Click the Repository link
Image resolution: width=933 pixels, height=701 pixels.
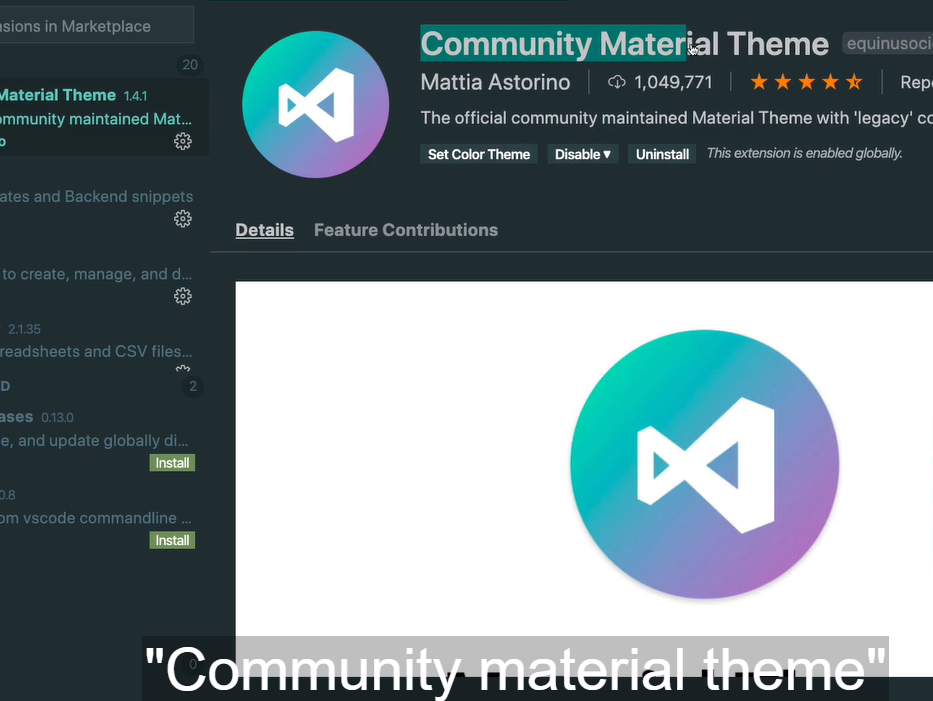click(916, 82)
